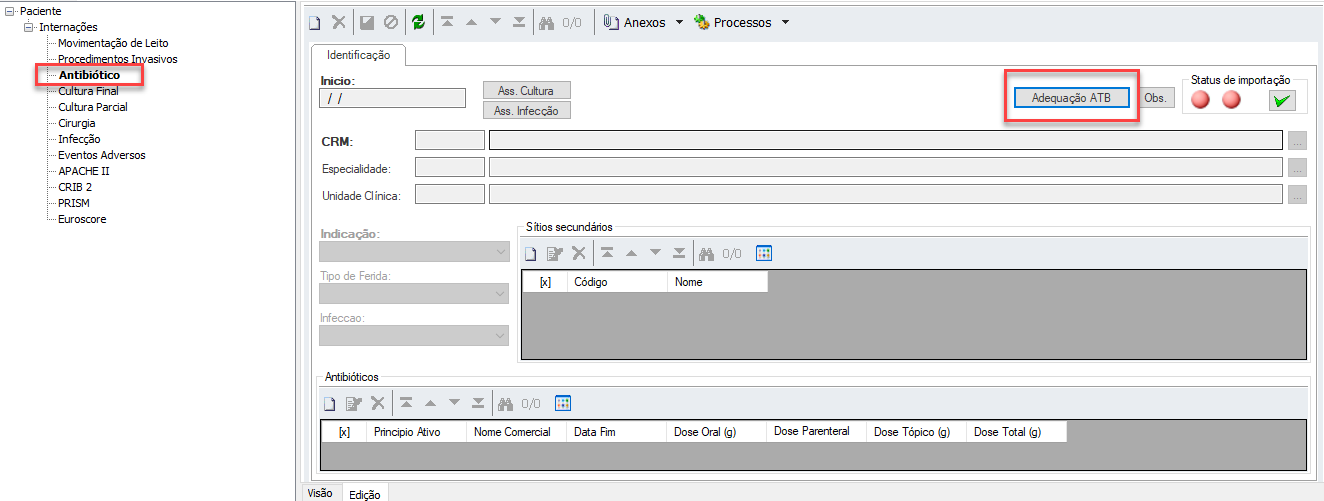Switch to the Edição tab
Screen dimensions: 1324x501
[x=365, y=493]
